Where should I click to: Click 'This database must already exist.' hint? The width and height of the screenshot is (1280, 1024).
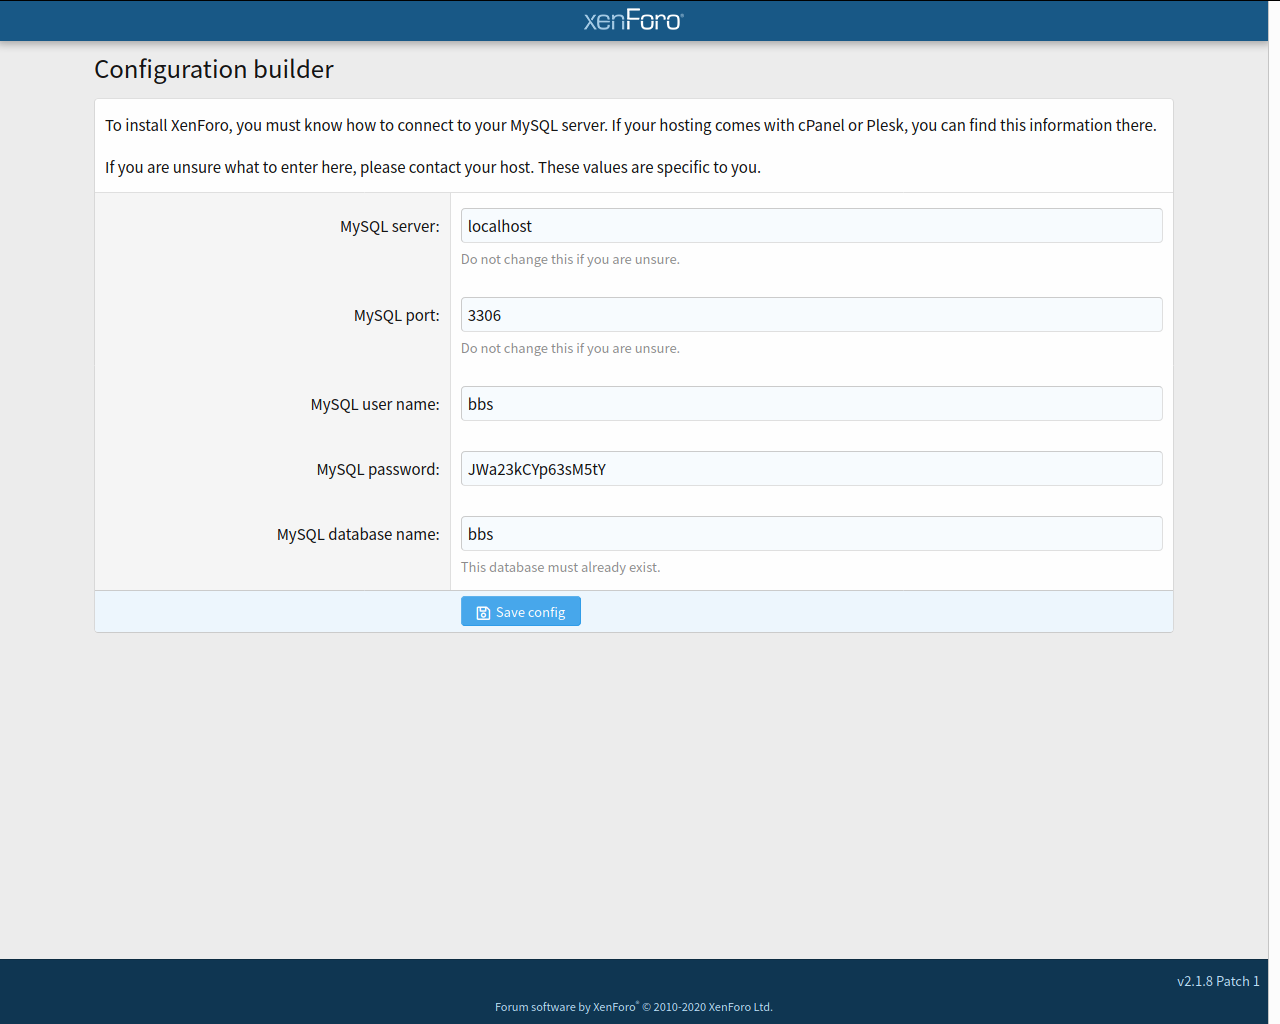click(x=560, y=567)
